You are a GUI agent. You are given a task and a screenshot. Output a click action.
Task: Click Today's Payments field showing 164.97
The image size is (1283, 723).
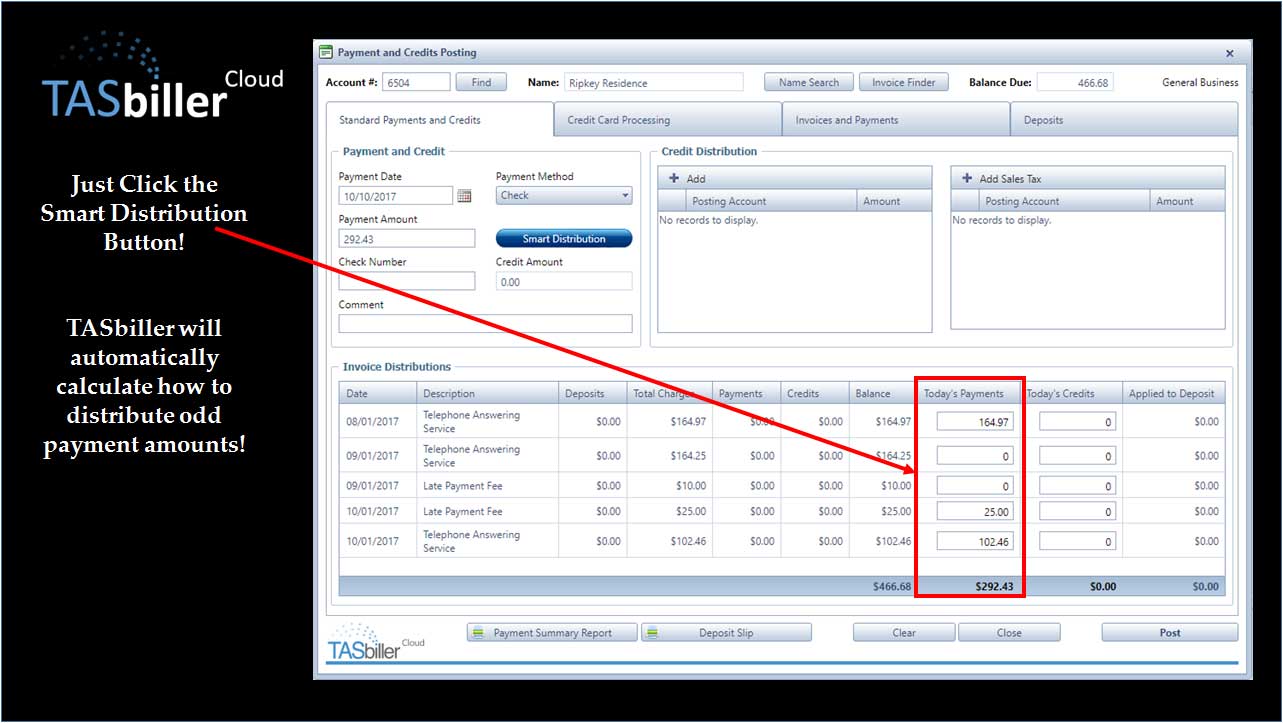pyautogui.click(x=975, y=422)
